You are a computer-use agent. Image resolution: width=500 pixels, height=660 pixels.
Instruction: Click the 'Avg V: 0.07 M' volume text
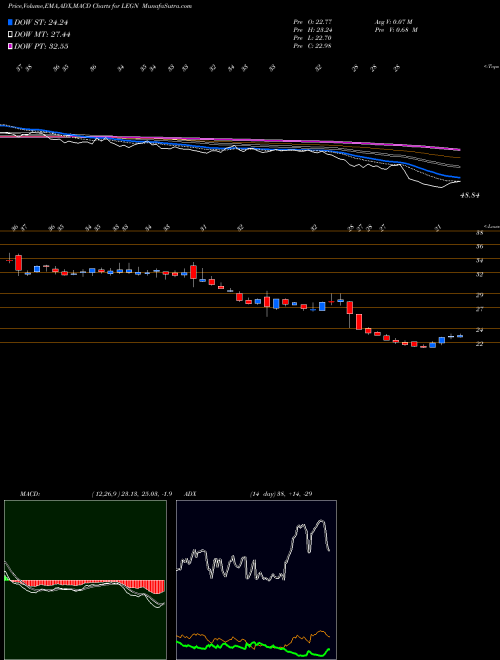[394, 21]
